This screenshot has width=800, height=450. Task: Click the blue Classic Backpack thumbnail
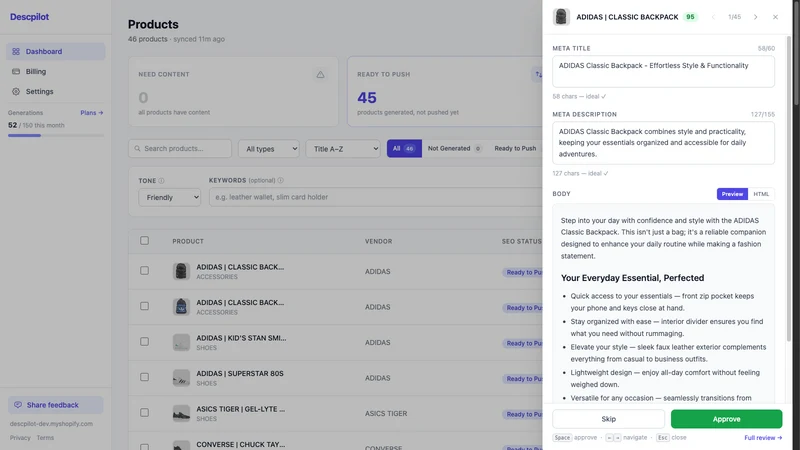tap(181, 307)
